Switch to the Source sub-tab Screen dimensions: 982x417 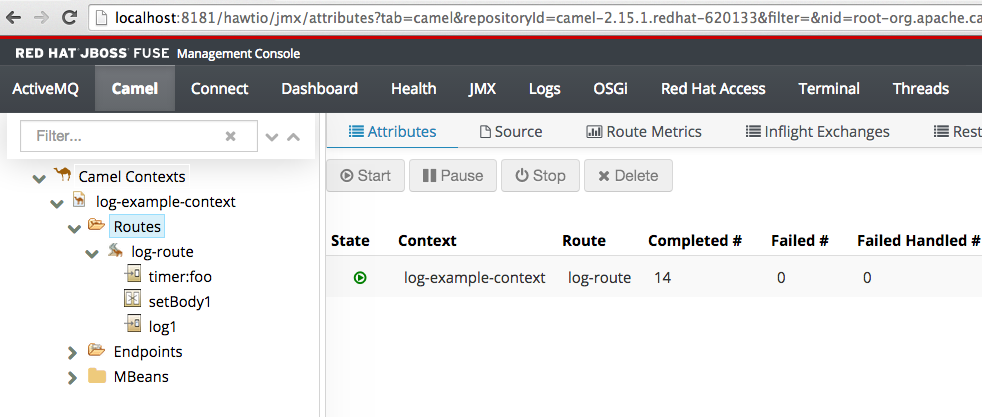(x=510, y=131)
